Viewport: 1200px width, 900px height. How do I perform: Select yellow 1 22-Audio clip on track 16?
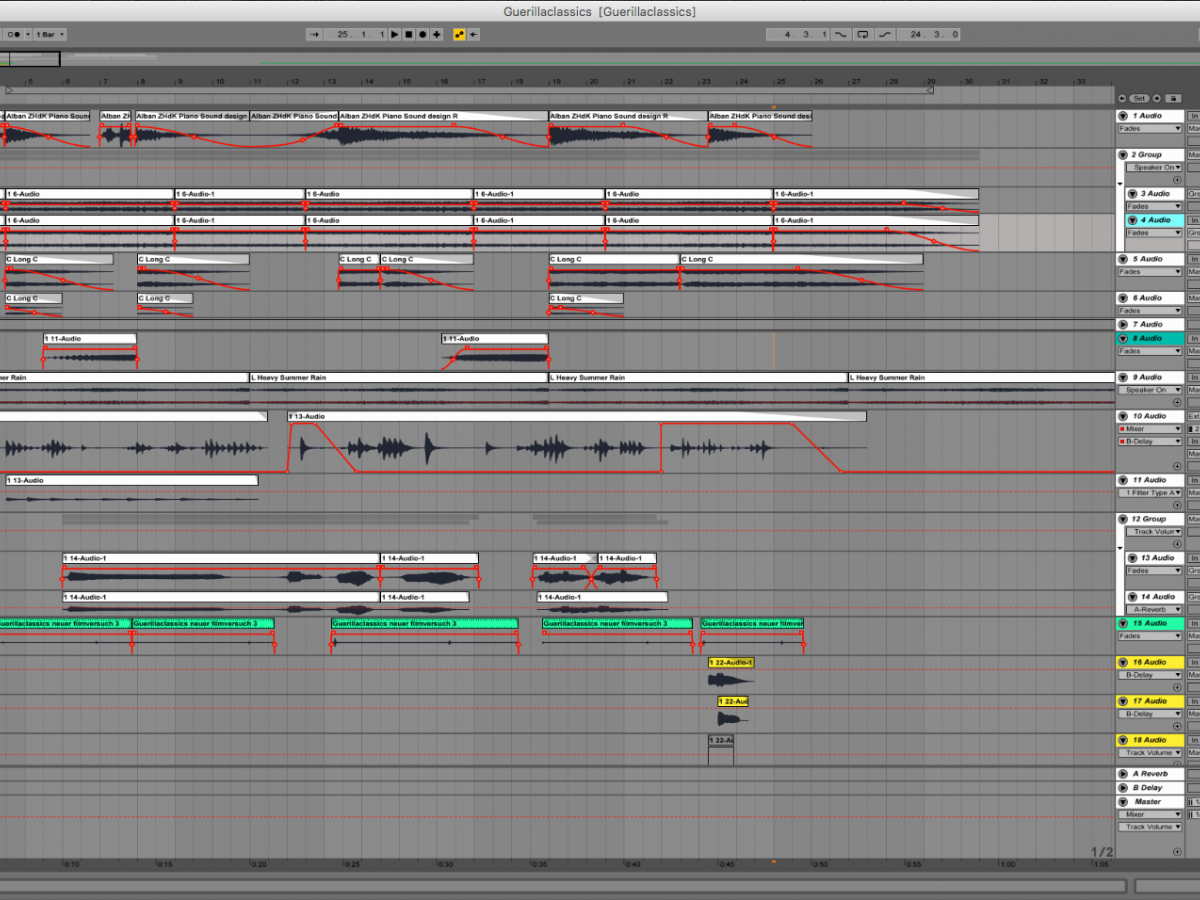click(x=731, y=662)
